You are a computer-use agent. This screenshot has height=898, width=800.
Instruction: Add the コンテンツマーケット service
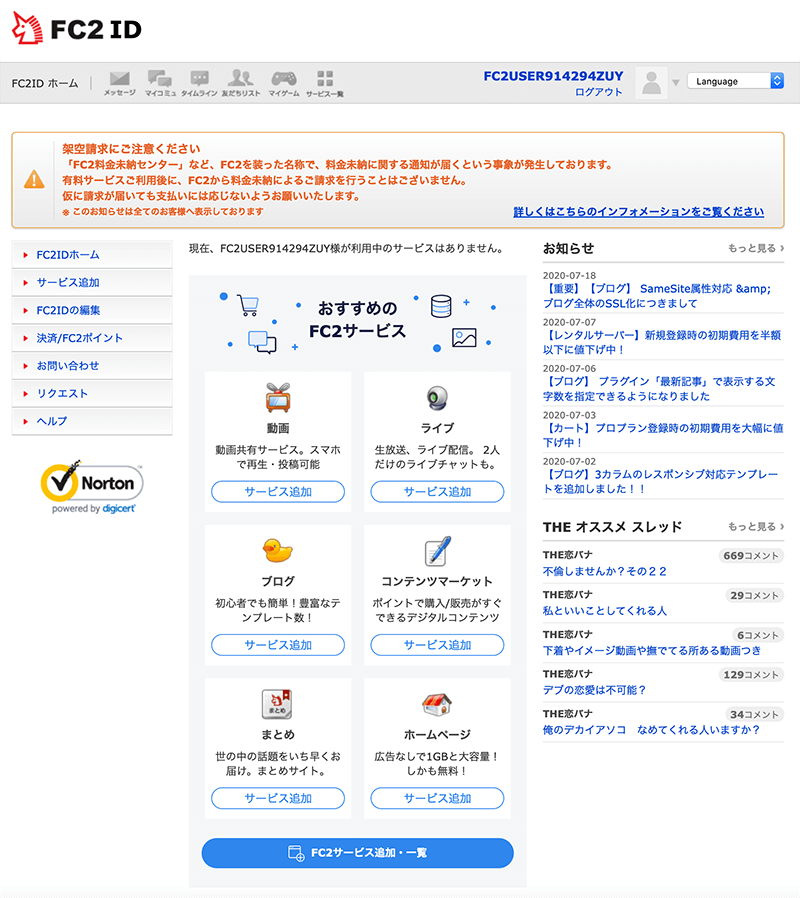(438, 645)
